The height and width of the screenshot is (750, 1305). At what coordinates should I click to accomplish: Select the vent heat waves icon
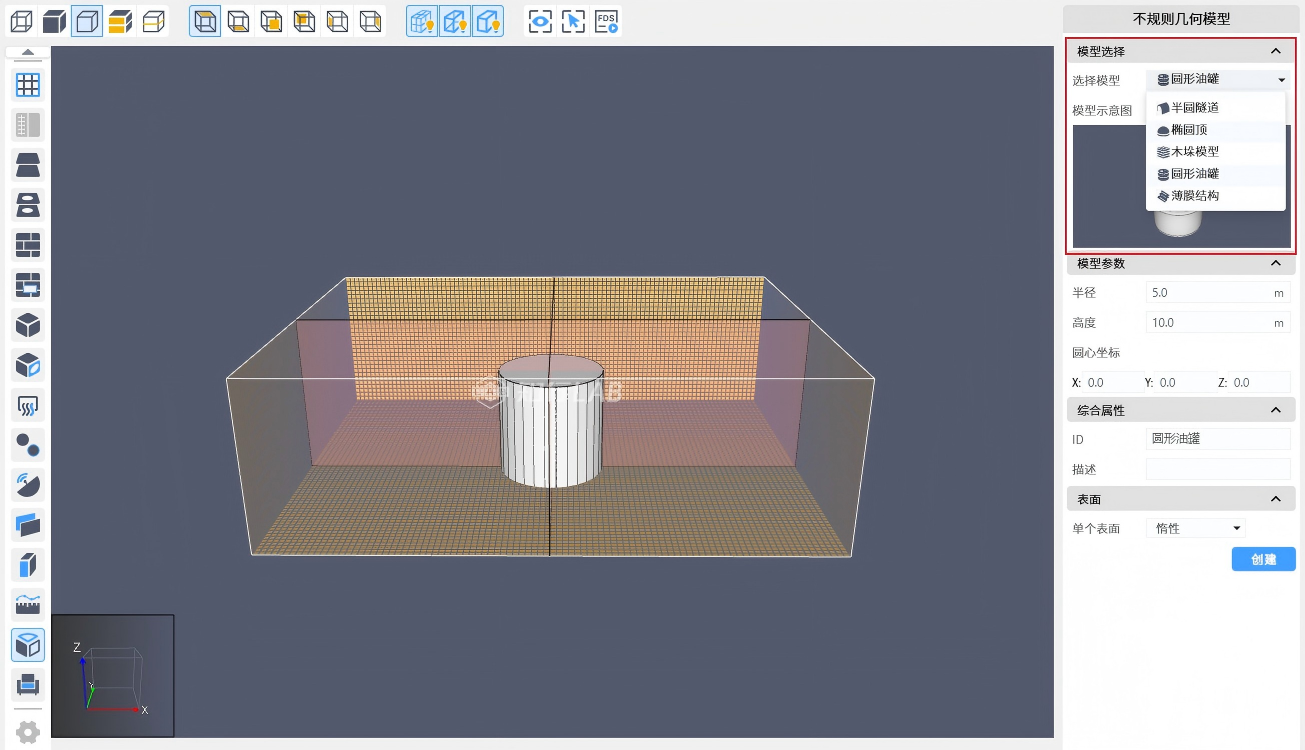click(28, 405)
